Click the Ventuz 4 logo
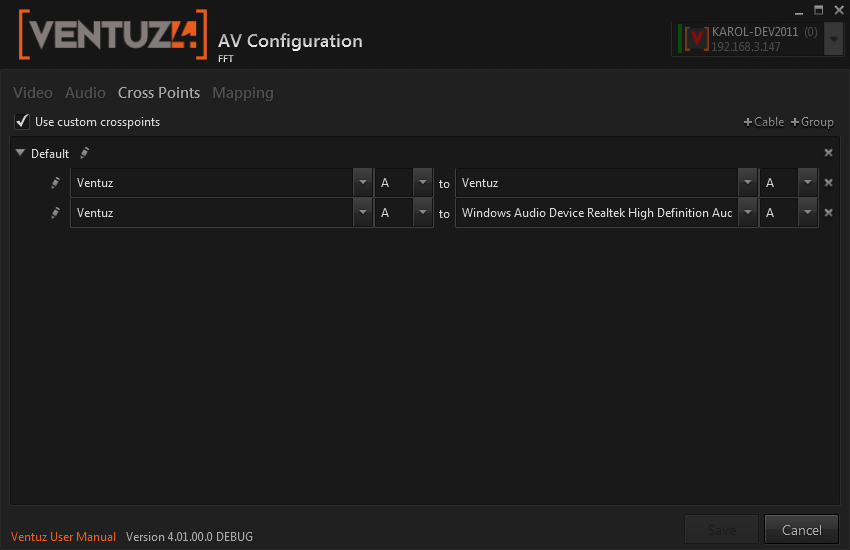The image size is (850, 550). click(x=113, y=35)
